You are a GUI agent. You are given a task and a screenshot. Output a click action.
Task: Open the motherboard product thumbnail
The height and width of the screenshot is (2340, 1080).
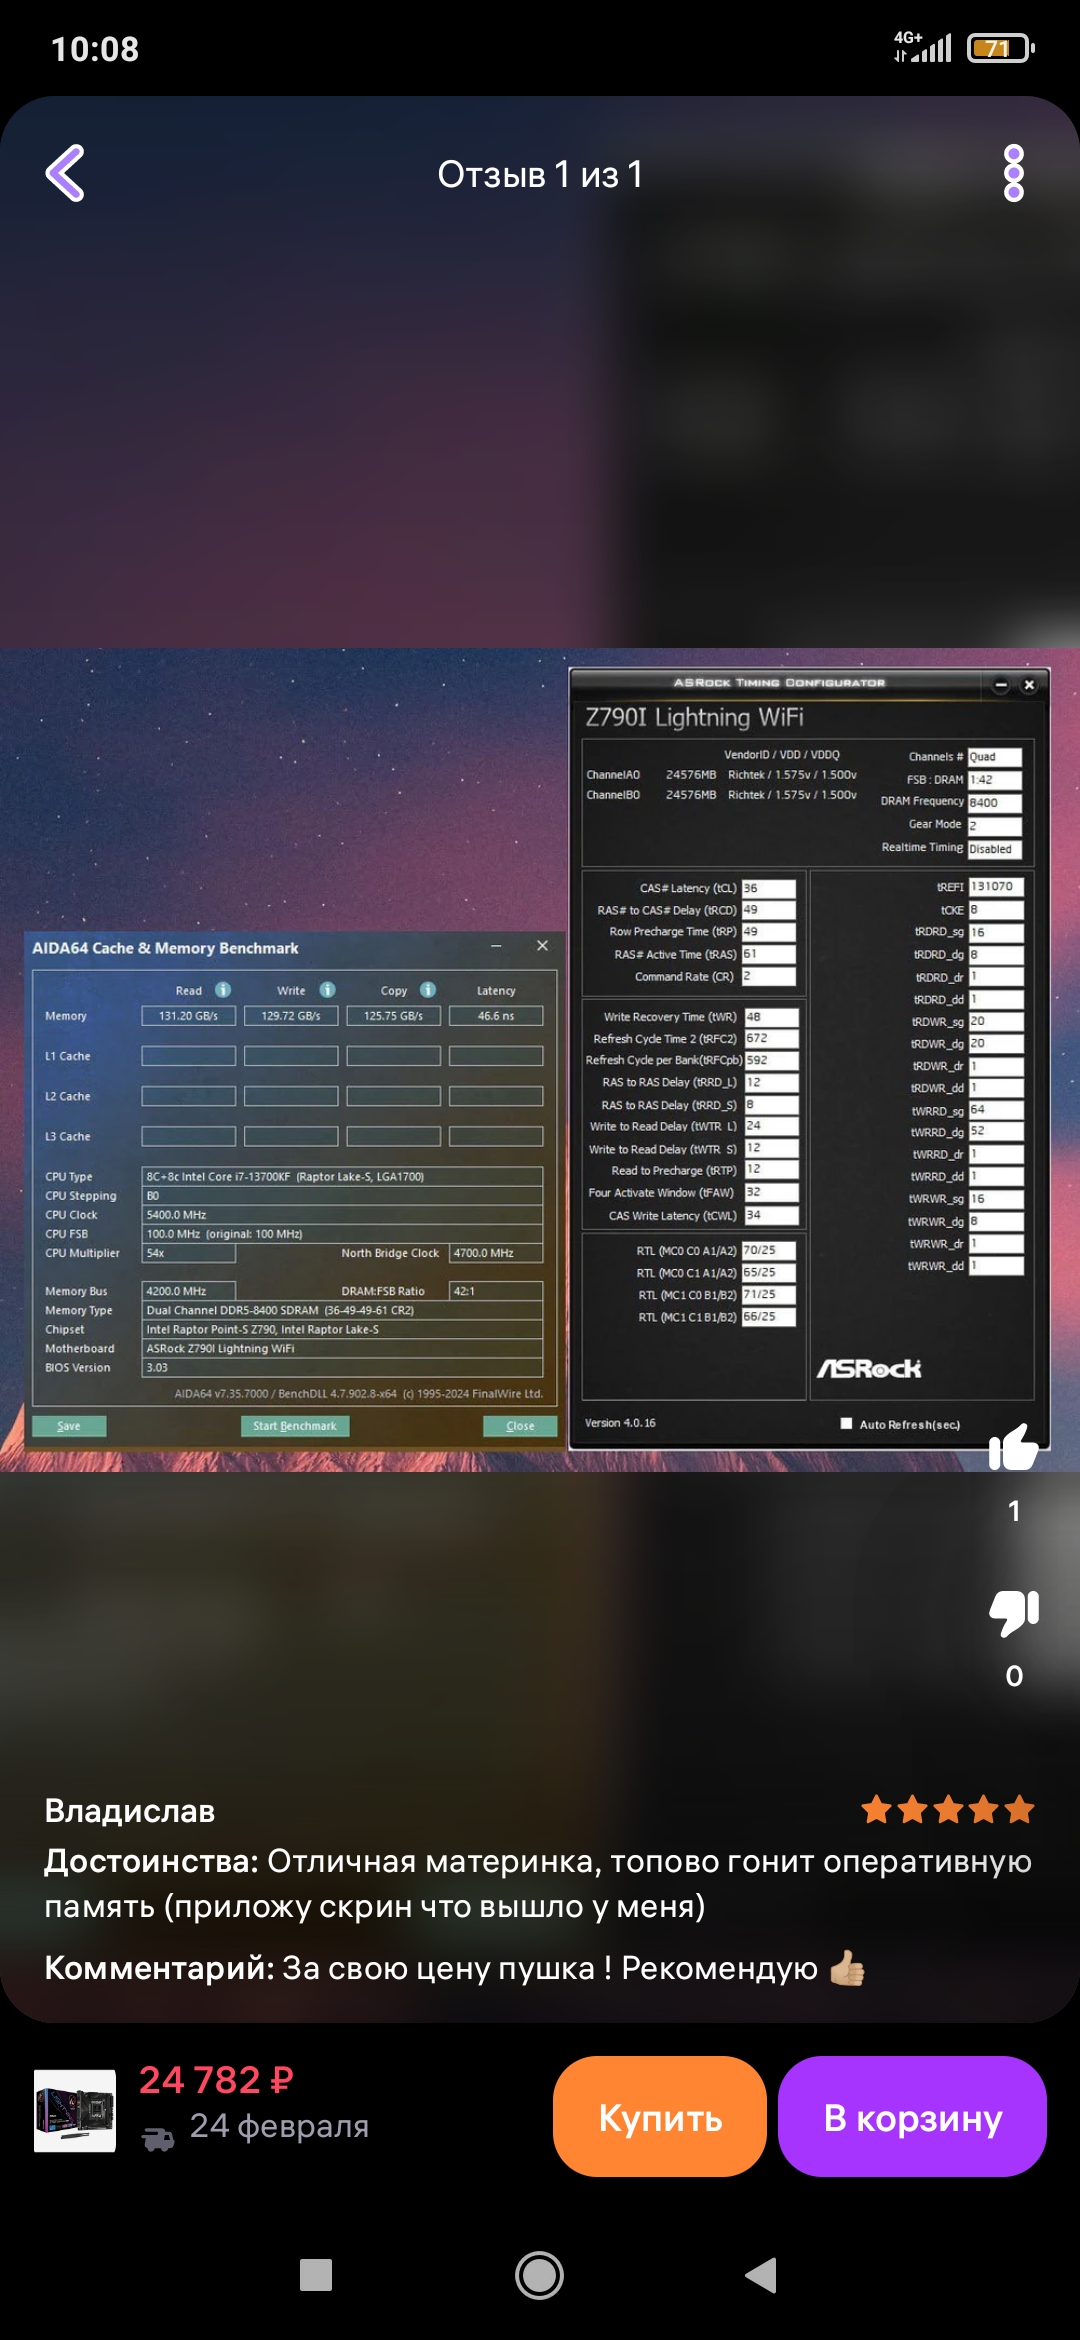click(75, 2111)
